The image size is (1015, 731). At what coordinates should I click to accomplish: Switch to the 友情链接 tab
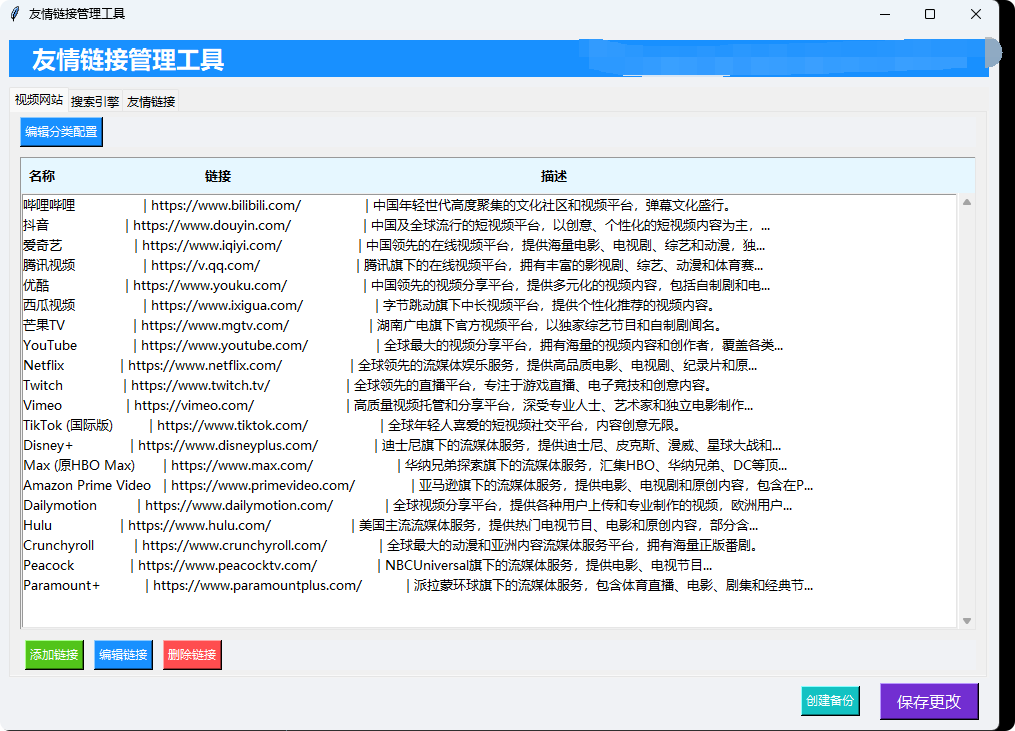[x=151, y=101]
